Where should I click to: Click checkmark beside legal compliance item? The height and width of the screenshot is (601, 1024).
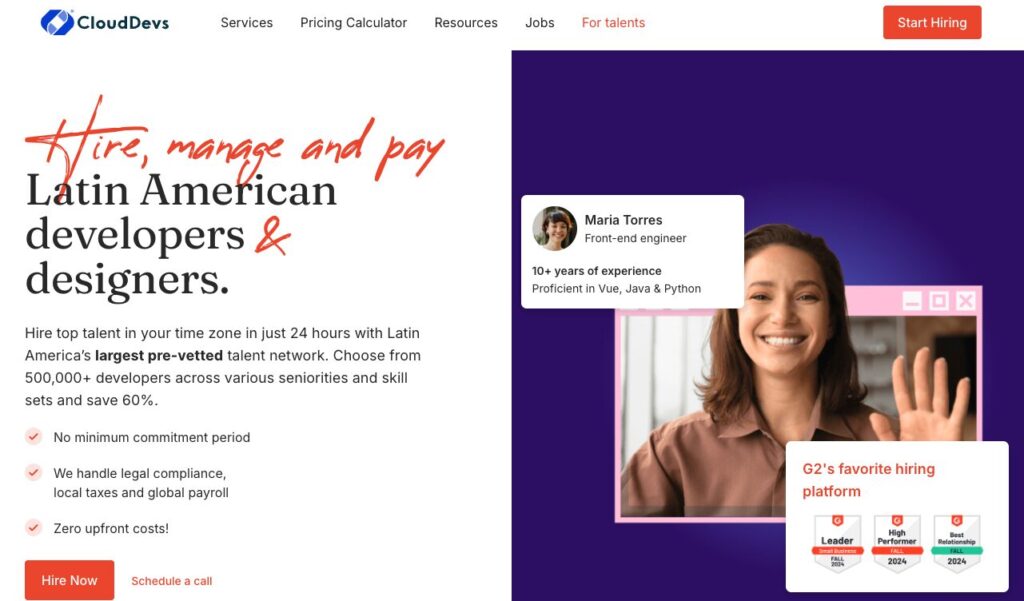(33, 472)
